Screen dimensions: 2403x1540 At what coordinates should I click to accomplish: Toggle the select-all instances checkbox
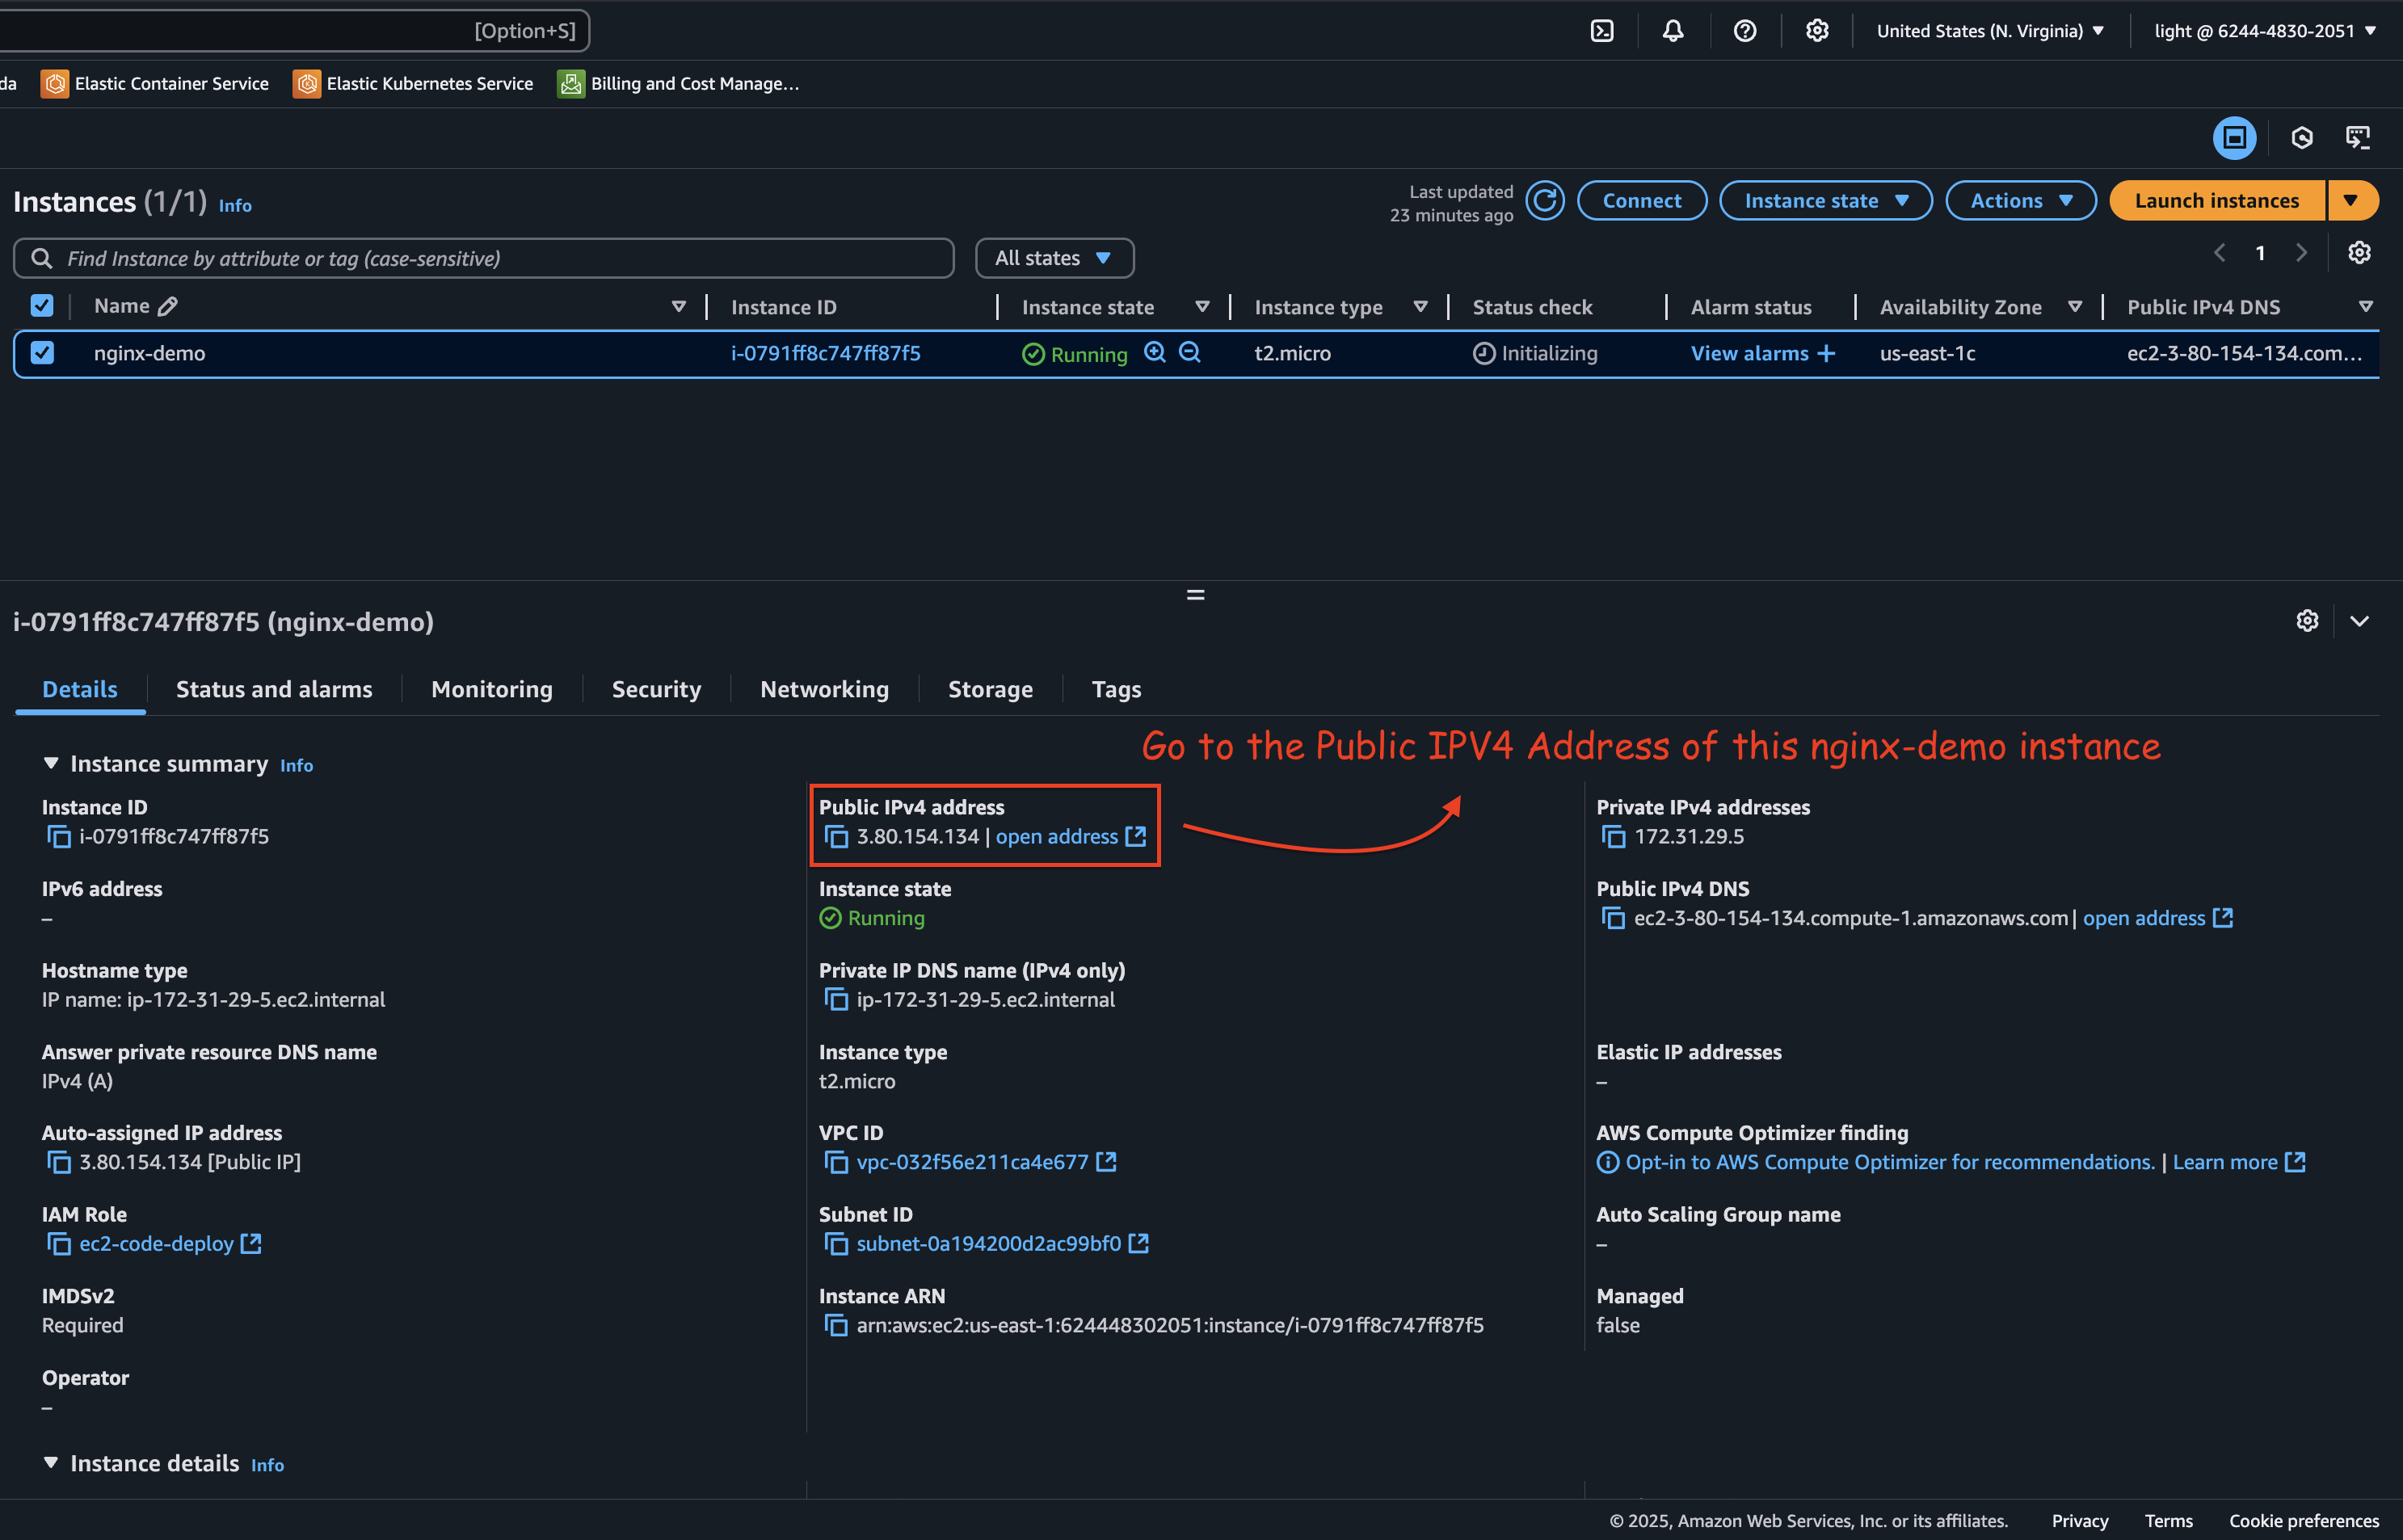pos(42,306)
